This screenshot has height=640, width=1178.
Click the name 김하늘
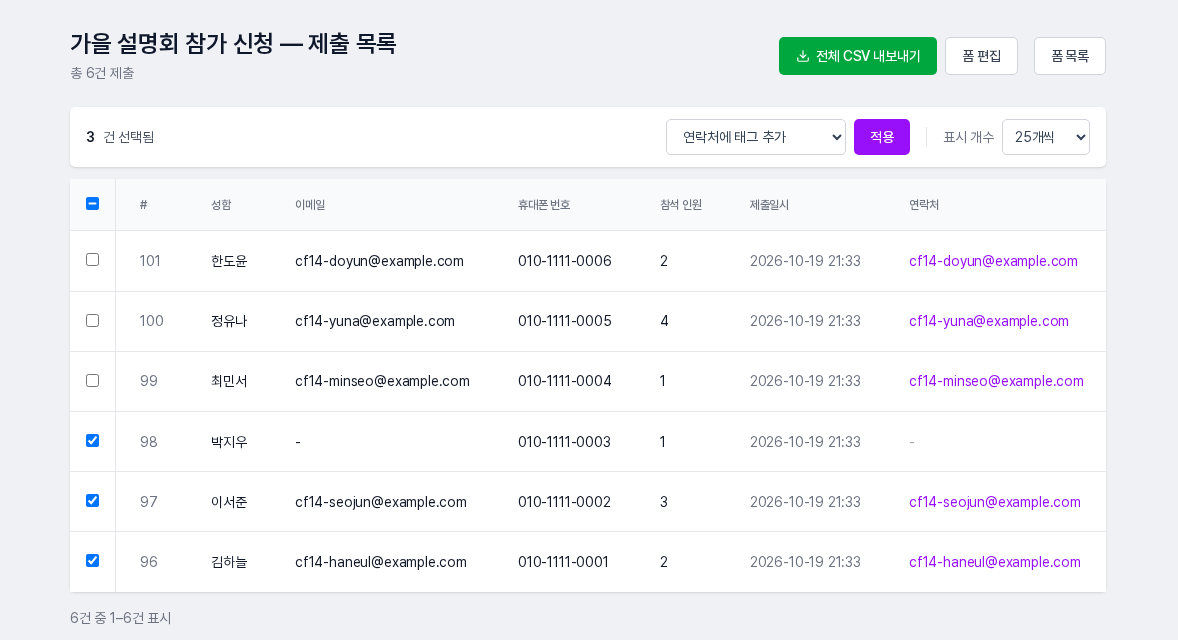pyautogui.click(x=229, y=562)
